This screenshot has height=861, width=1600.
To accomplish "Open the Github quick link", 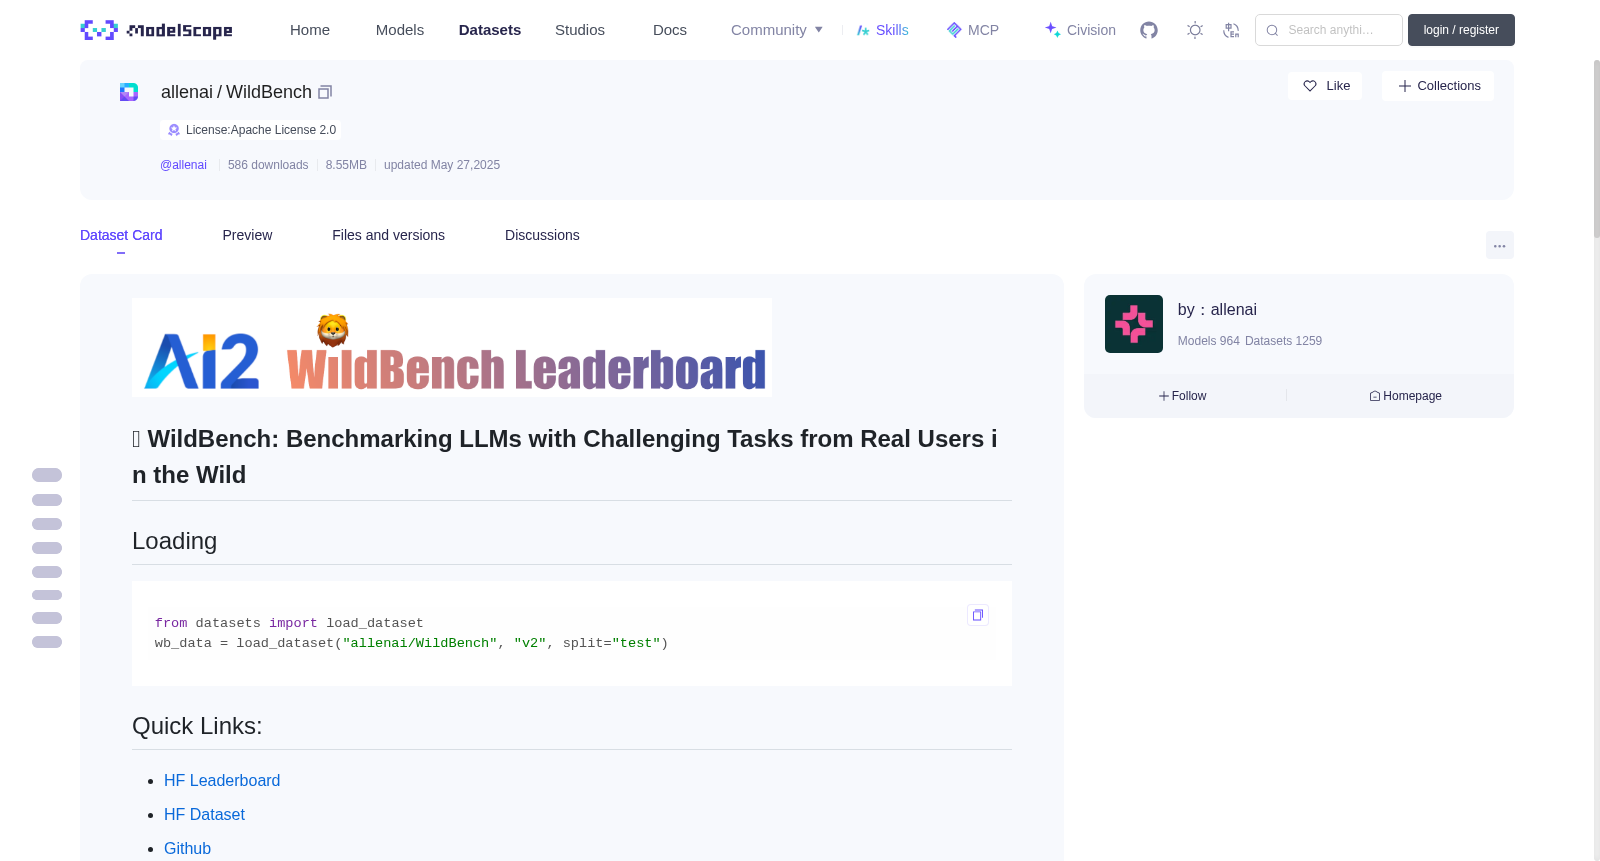I will click(188, 848).
